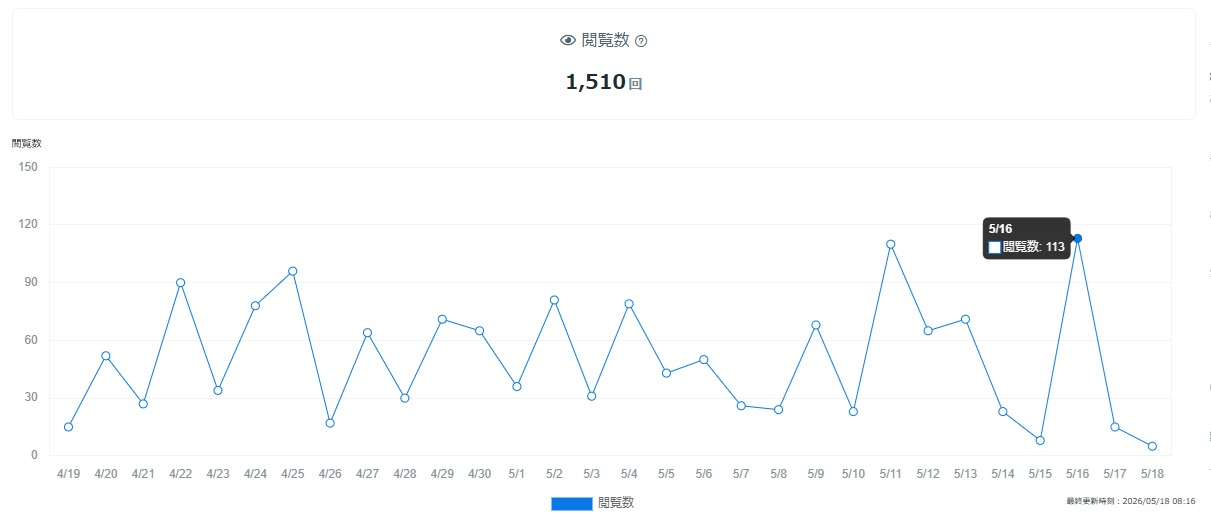Click the 60 y-axis value label
Screen dimensions: 1211x520
(31, 340)
